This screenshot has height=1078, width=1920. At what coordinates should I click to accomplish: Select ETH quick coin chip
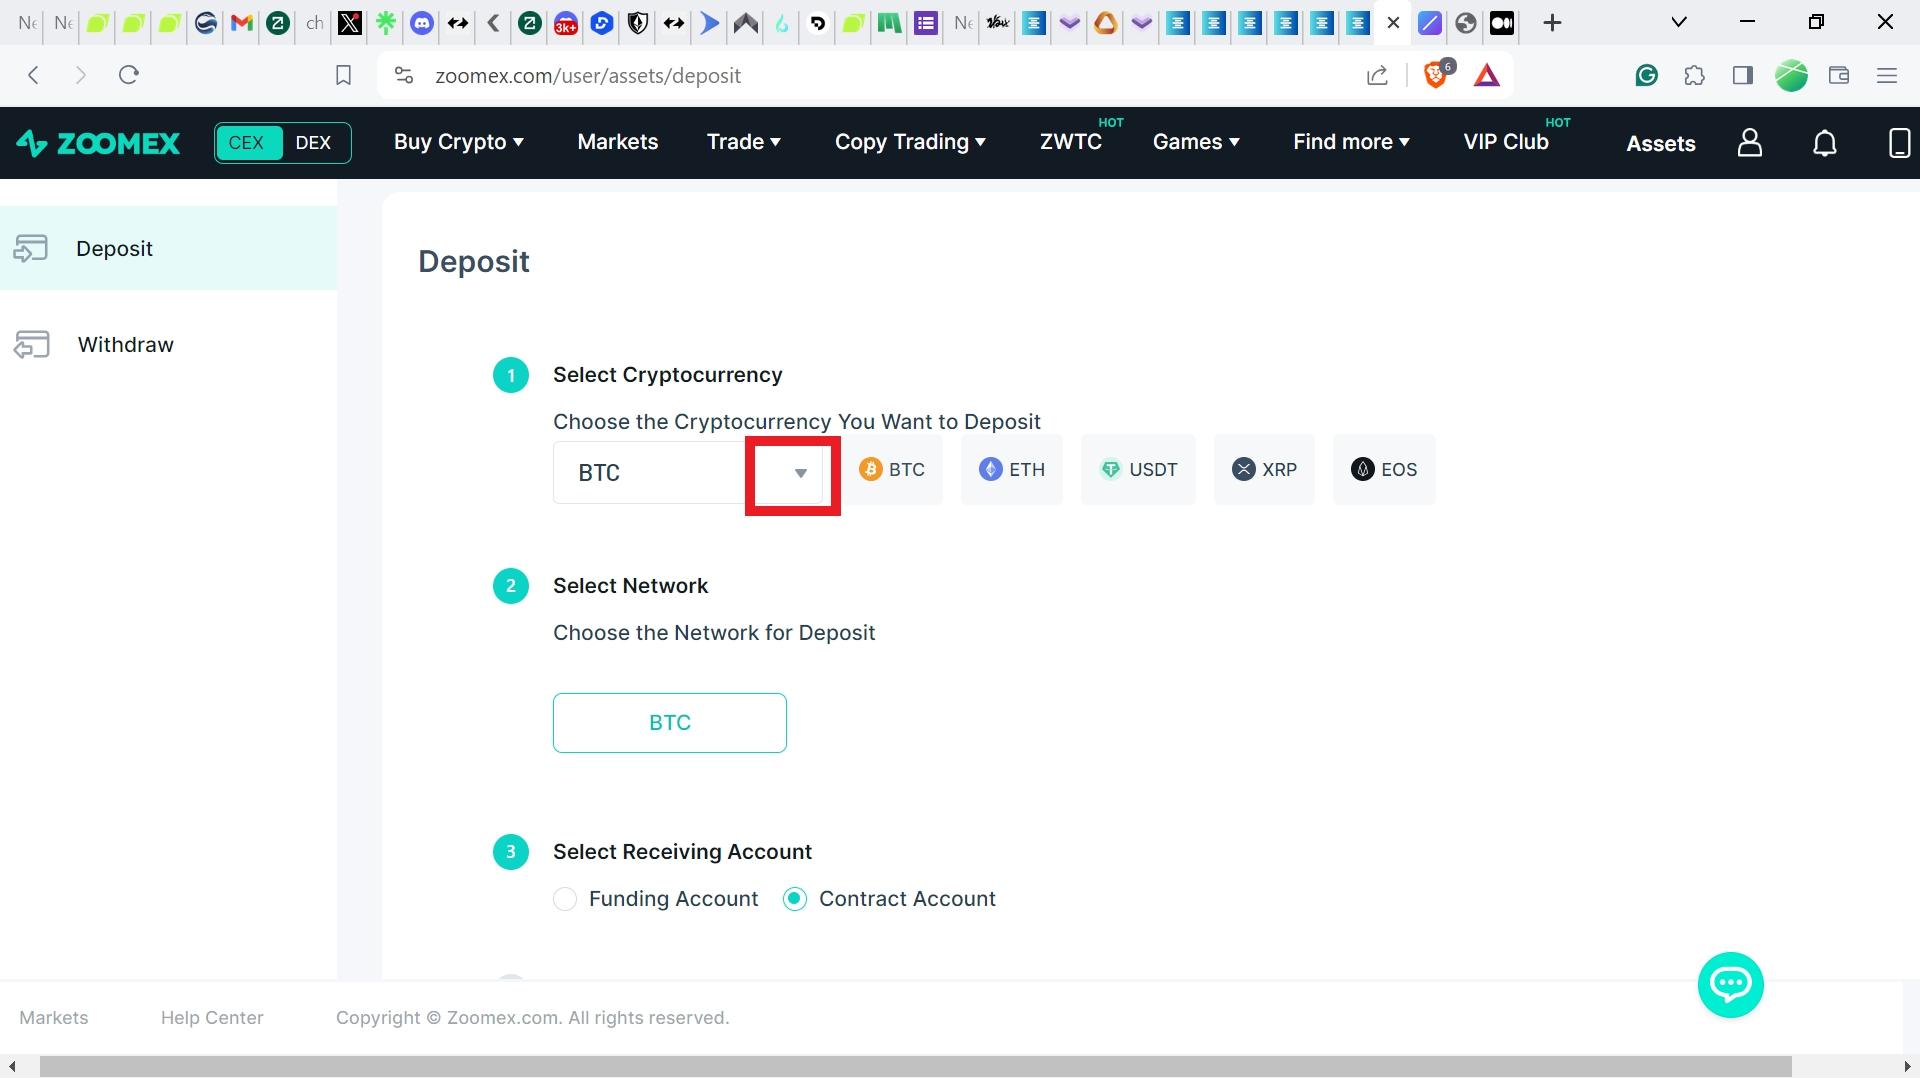1012,470
